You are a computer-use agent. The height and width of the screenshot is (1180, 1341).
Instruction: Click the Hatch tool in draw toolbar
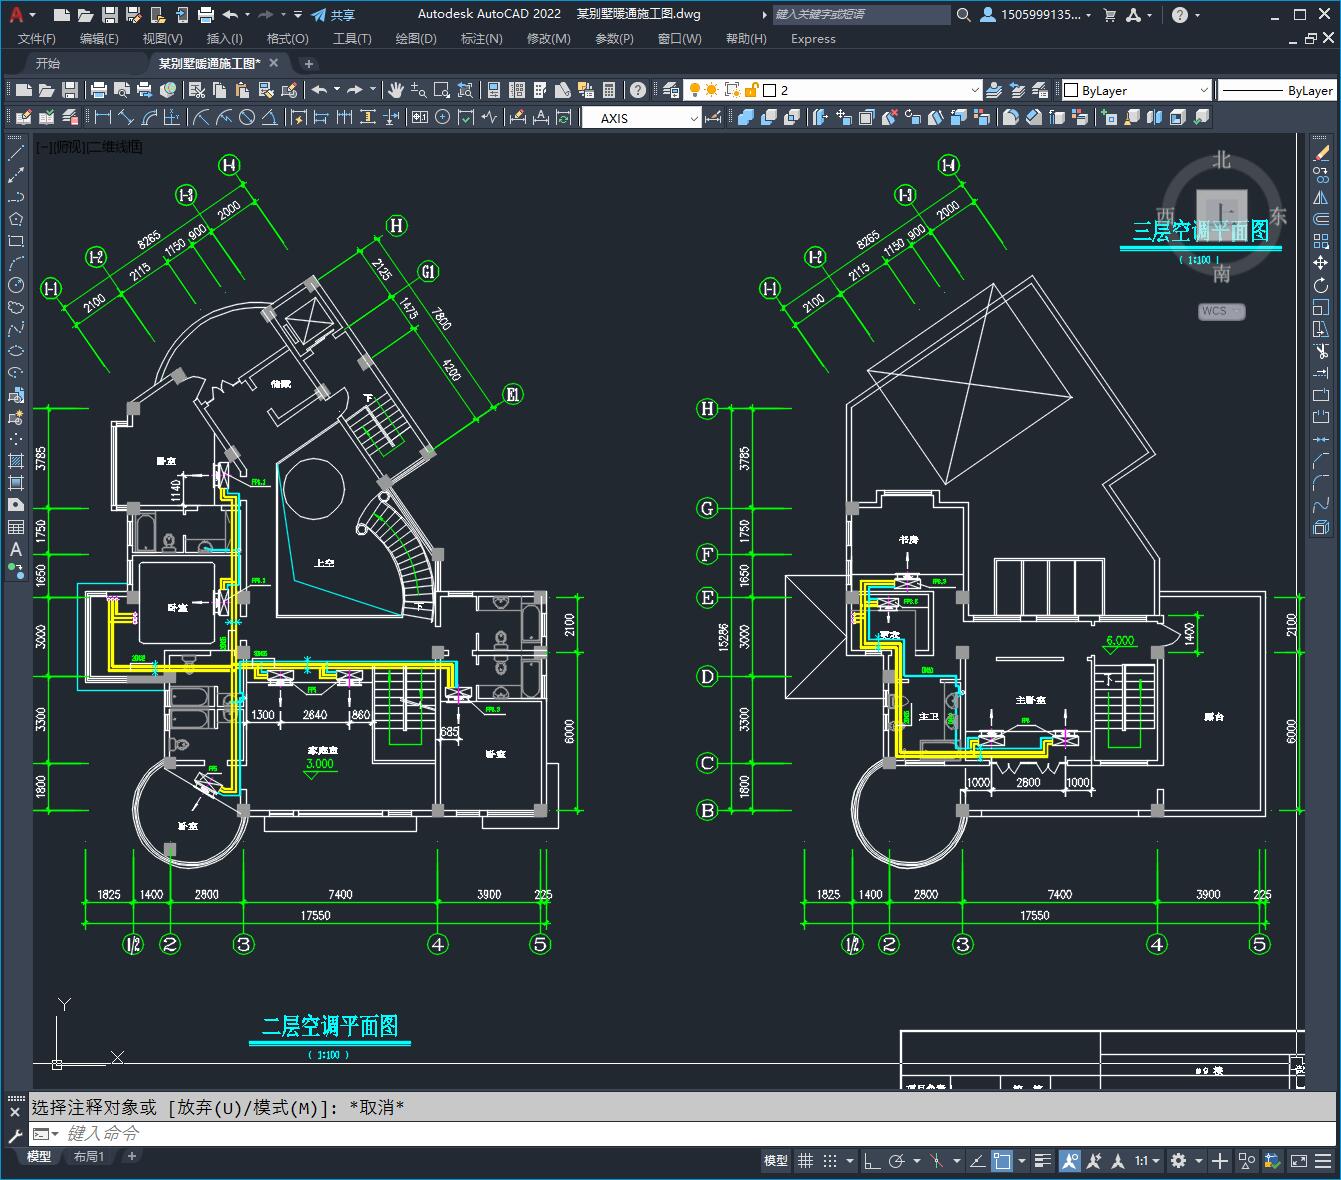[16, 461]
